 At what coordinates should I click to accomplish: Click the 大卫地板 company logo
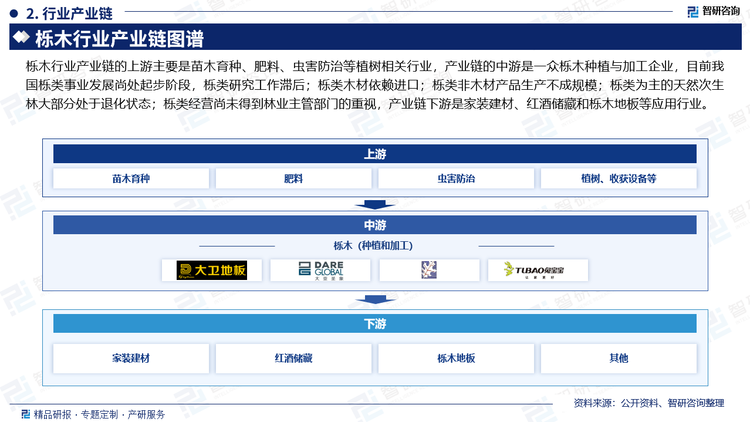coord(211,270)
